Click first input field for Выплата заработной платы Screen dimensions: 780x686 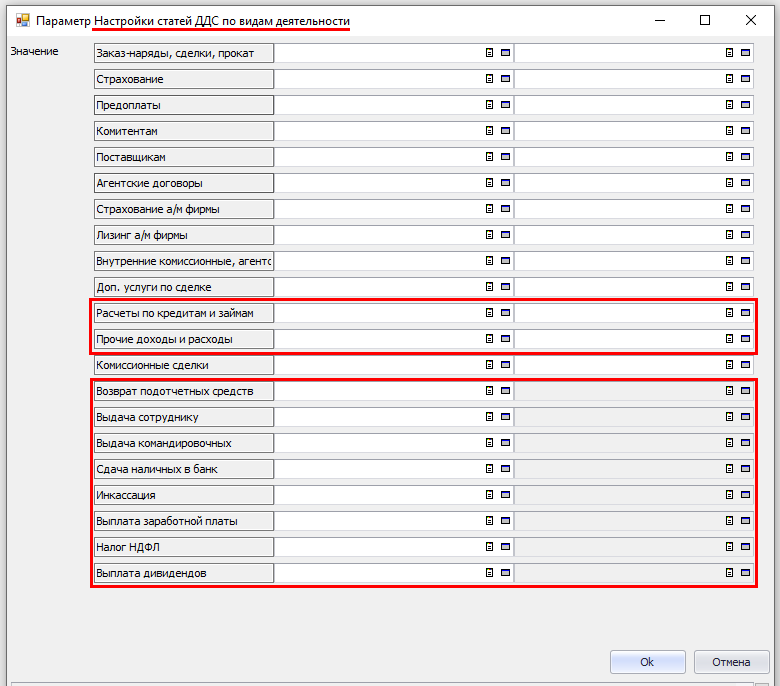[x=378, y=521]
